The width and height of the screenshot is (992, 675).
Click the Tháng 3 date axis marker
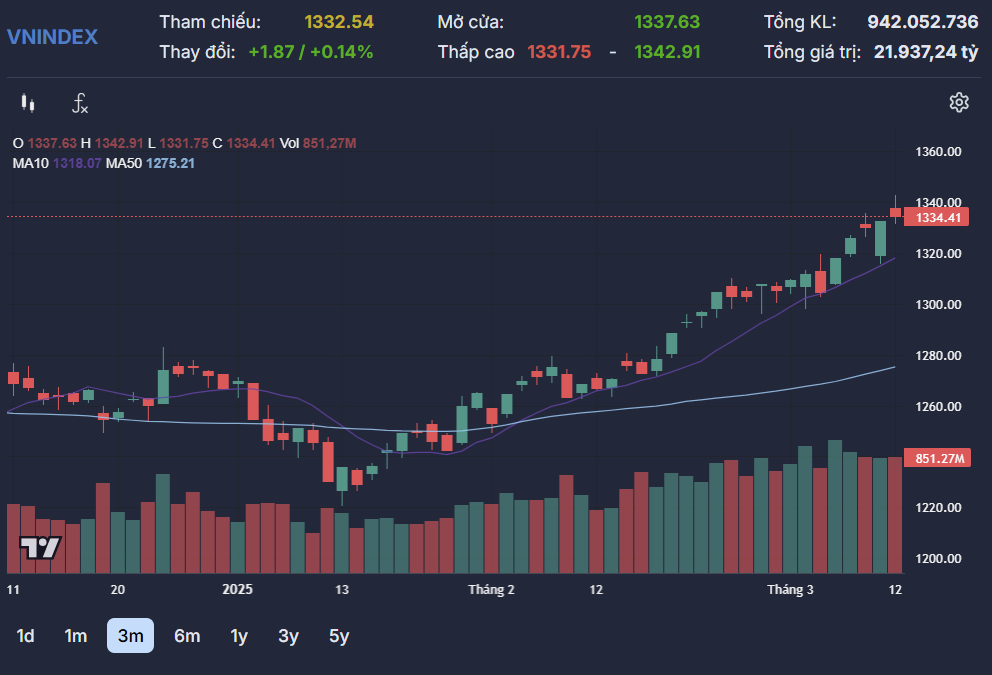(x=790, y=590)
